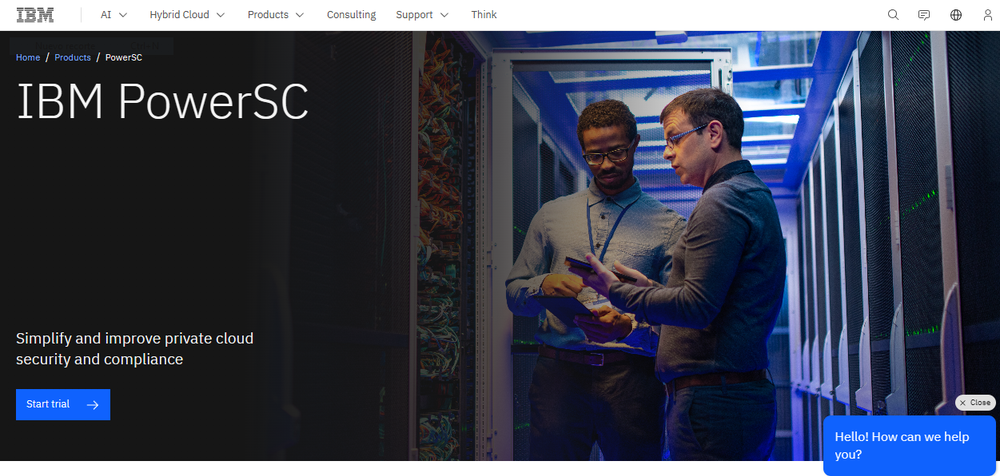This screenshot has height=476, width=1000.
Task: Open the user profile icon
Action: (x=987, y=15)
